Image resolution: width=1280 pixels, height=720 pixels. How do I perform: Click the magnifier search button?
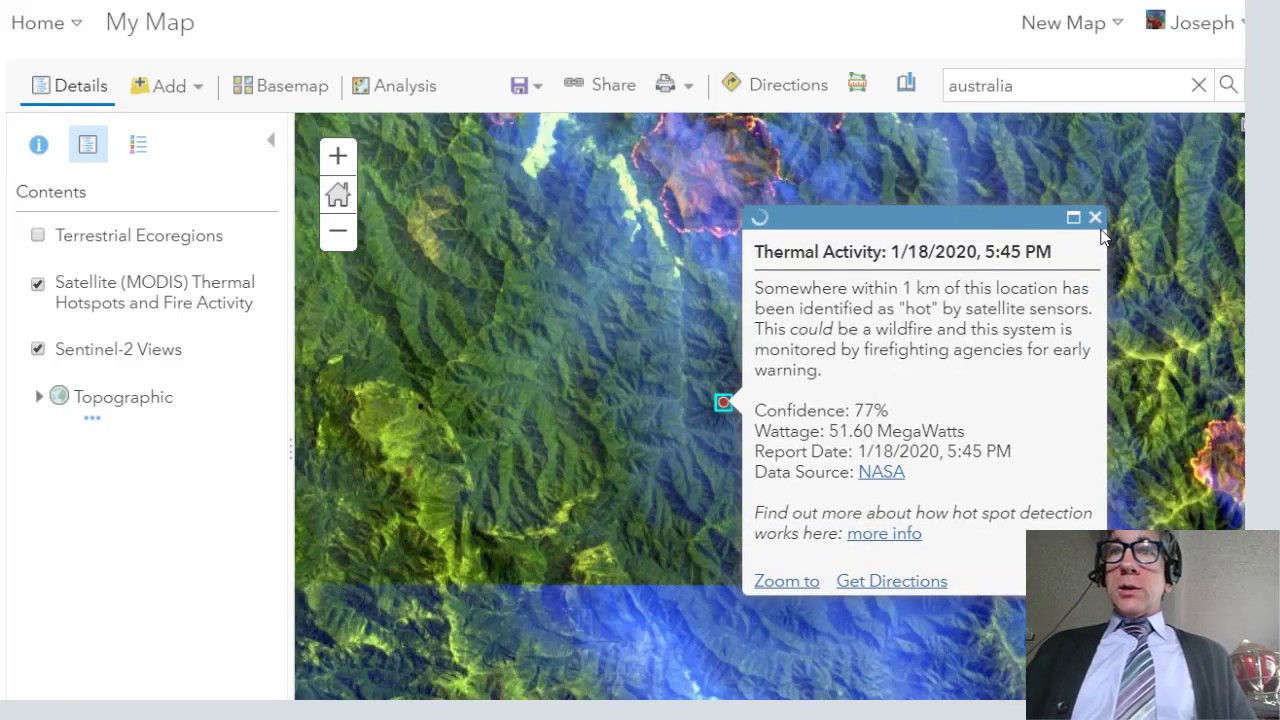click(1229, 85)
